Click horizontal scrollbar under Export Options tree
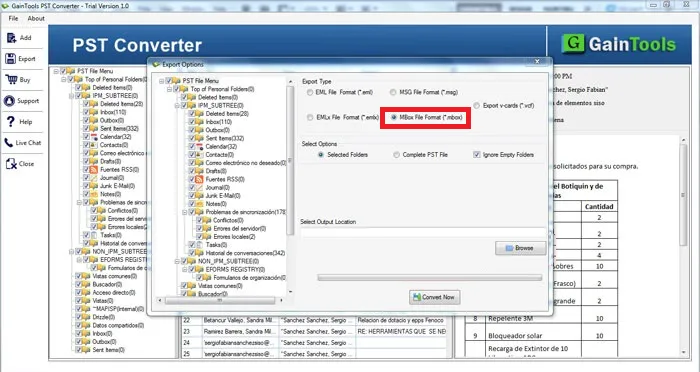 (x=220, y=300)
